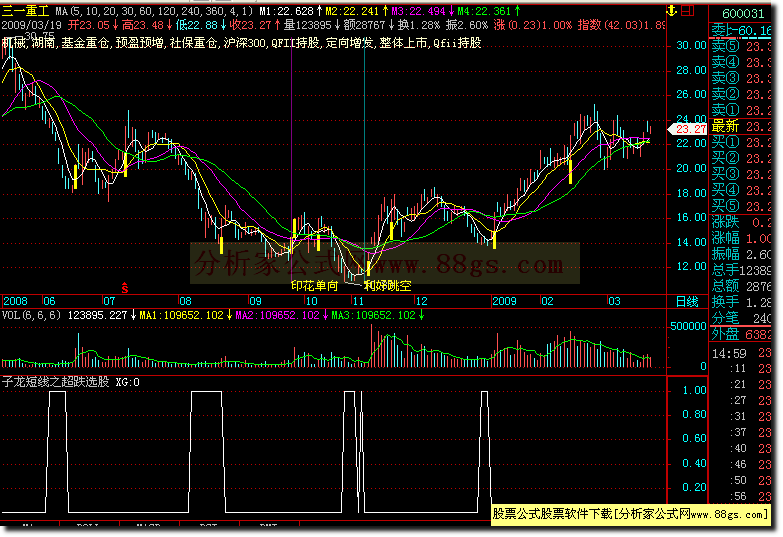Click the 12 month label on the date axis
783x537 pixels.
(421, 301)
